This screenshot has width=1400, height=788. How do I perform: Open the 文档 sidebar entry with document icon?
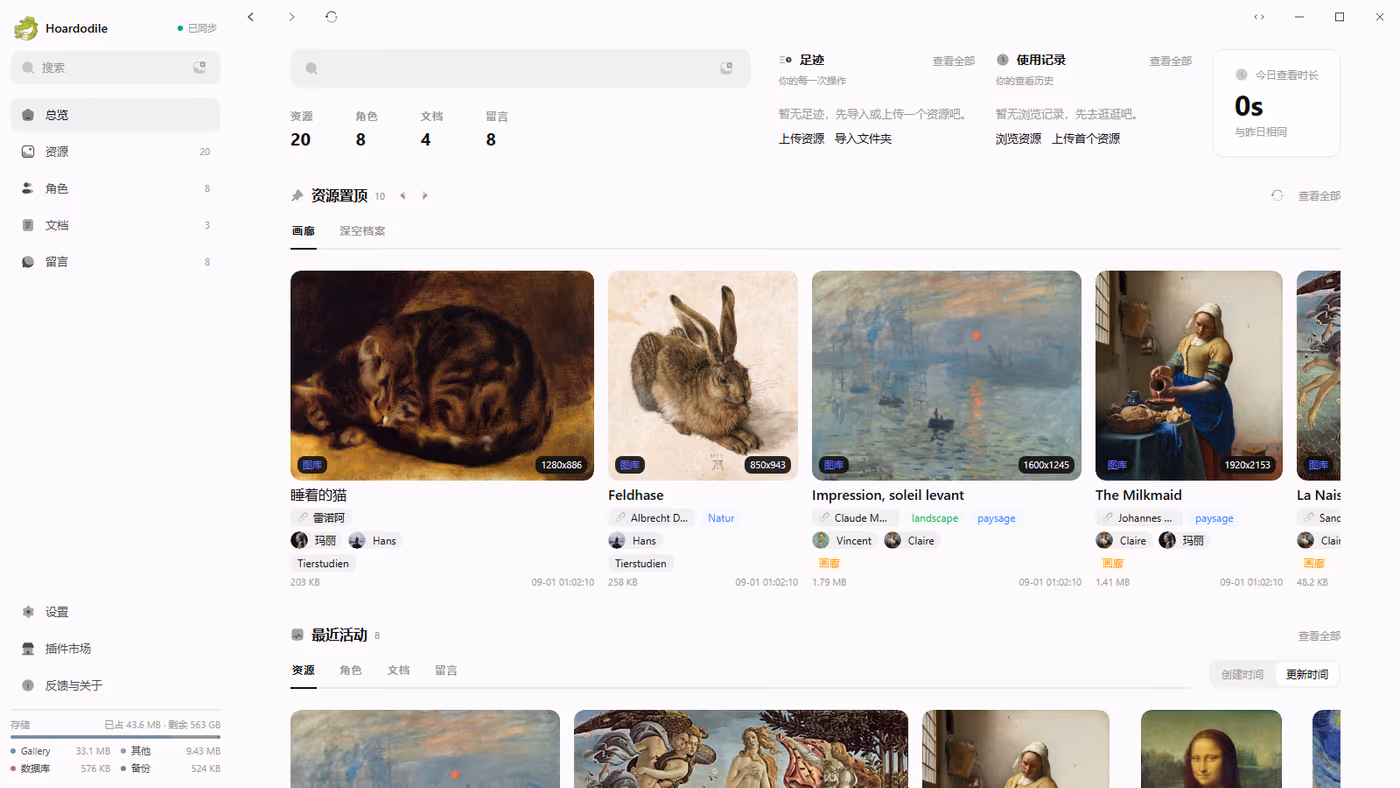pos(116,225)
